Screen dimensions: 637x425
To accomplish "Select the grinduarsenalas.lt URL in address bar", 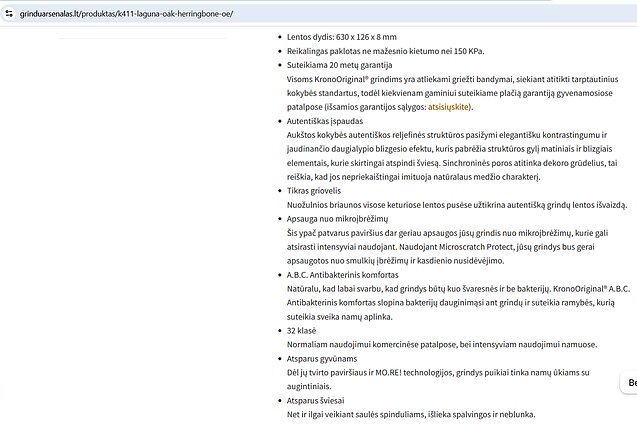I will click(126, 14).
